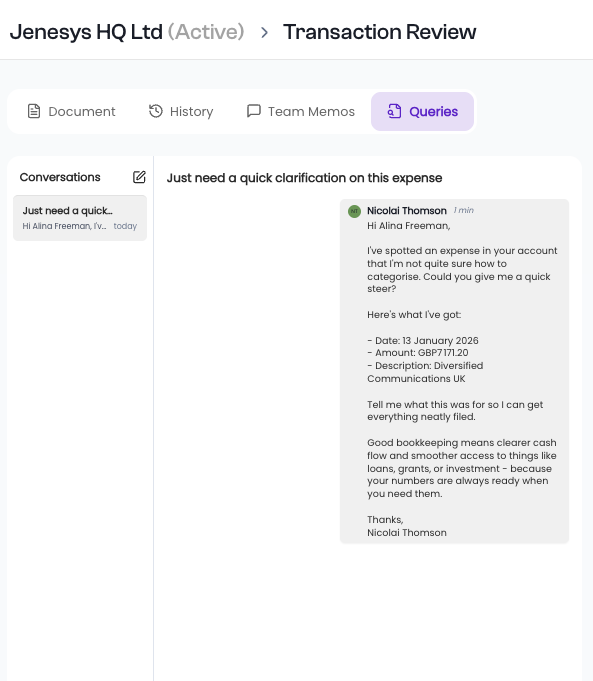Click the 'today' conversation timestamp

pyautogui.click(x=125, y=226)
